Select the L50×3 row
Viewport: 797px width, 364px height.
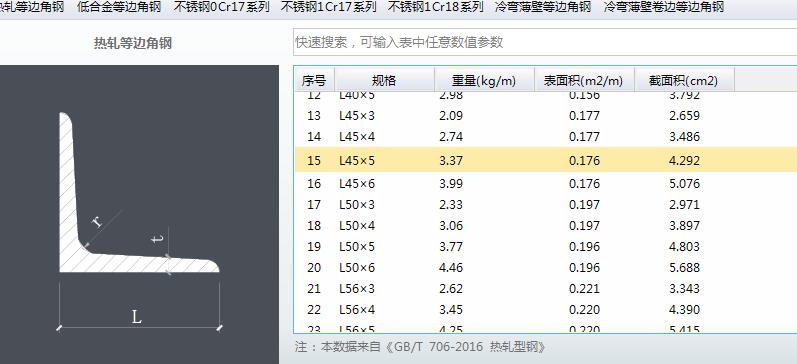[x=545, y=205]
